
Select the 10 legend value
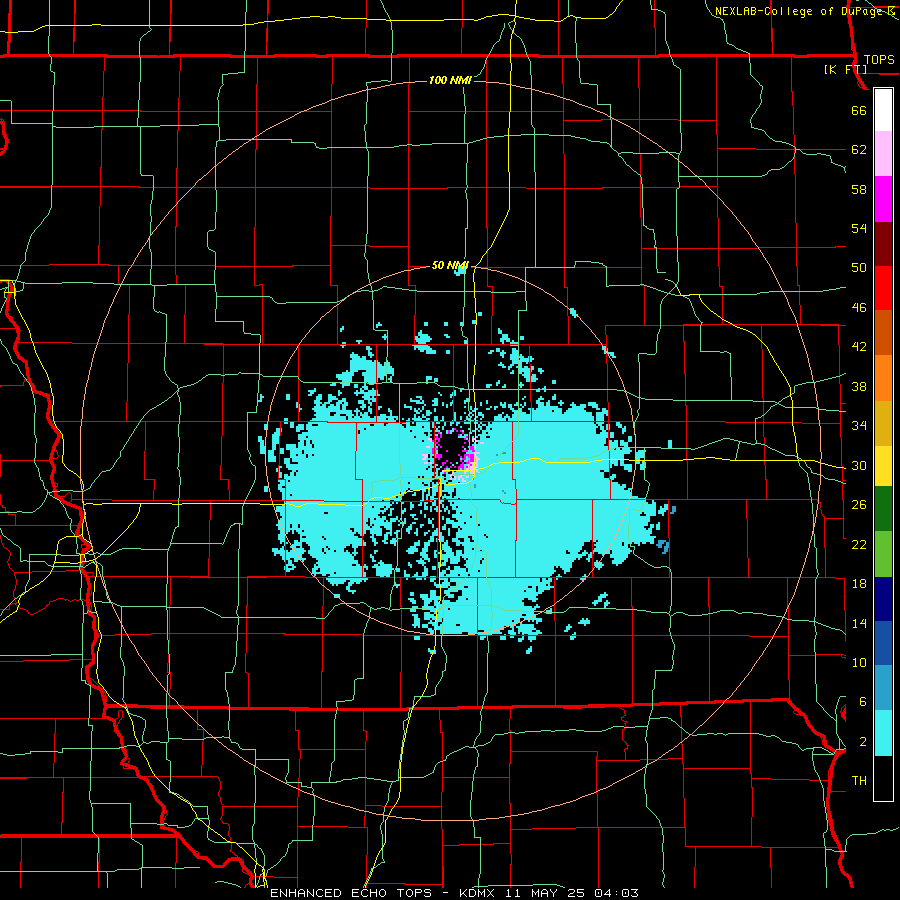[x=859, y=662]
